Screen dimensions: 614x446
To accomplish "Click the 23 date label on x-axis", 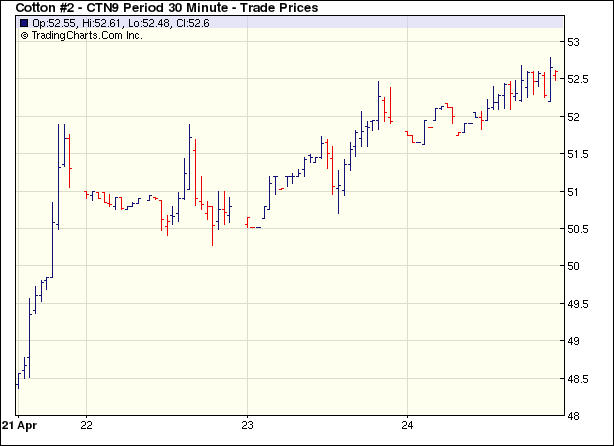I will (248, 425).
